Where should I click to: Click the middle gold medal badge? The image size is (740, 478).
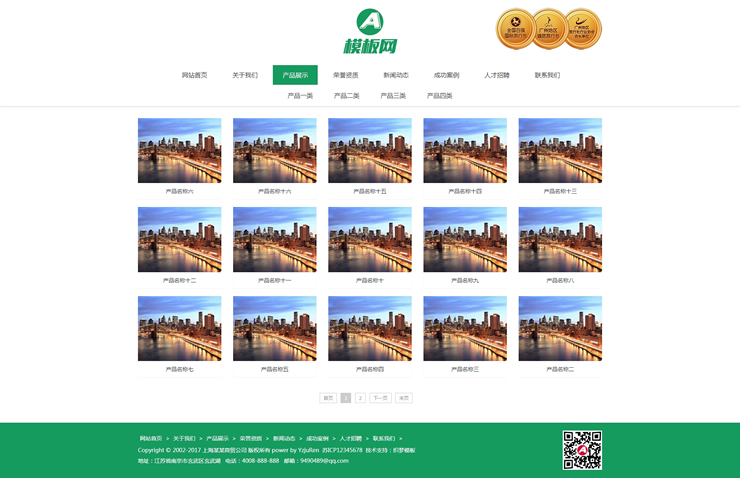(x=549, y=29)
